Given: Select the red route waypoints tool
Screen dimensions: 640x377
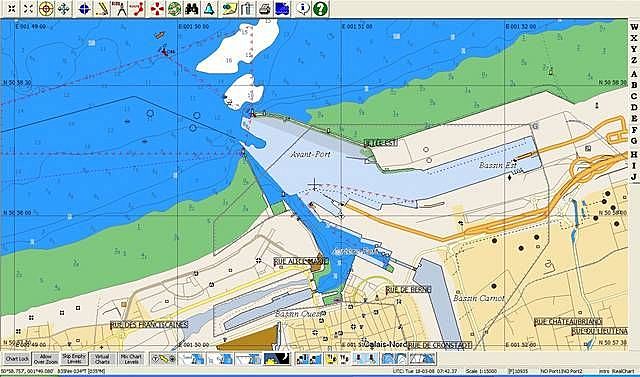Looking at the screenshot, I should pos(138,8).
